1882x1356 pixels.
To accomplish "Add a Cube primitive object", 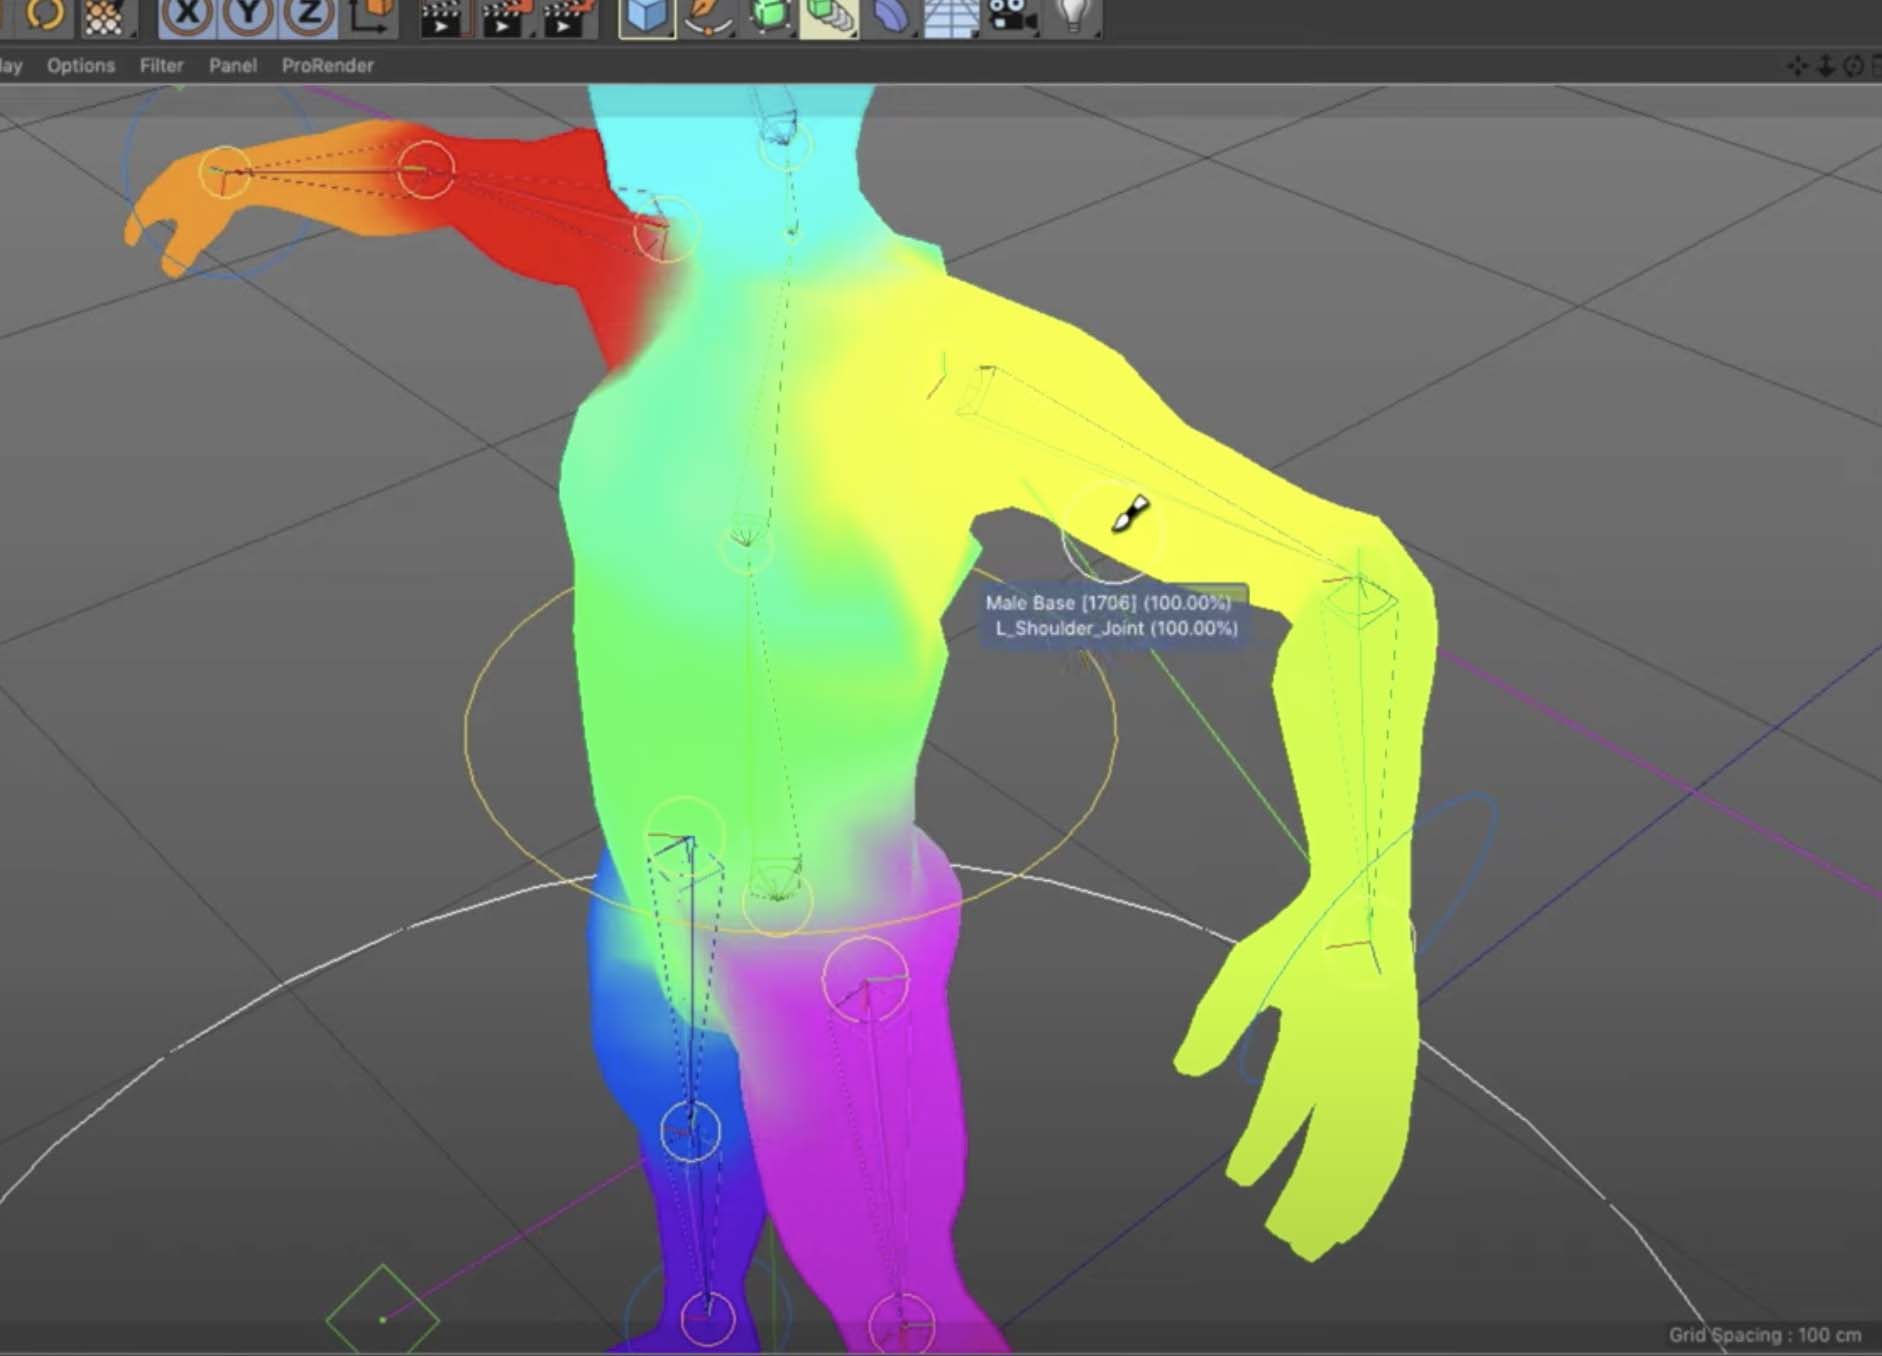I will (647, 17).
